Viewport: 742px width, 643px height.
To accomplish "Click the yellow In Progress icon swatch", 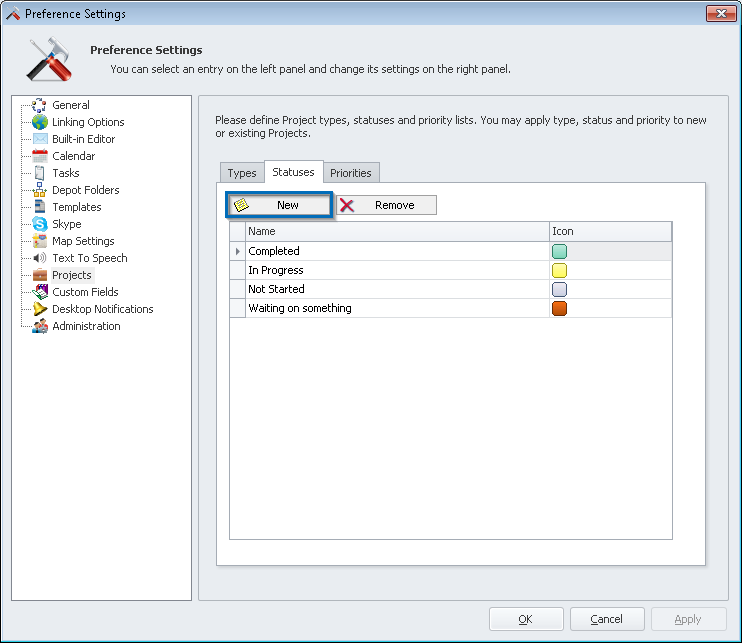I will click(559, 271).
